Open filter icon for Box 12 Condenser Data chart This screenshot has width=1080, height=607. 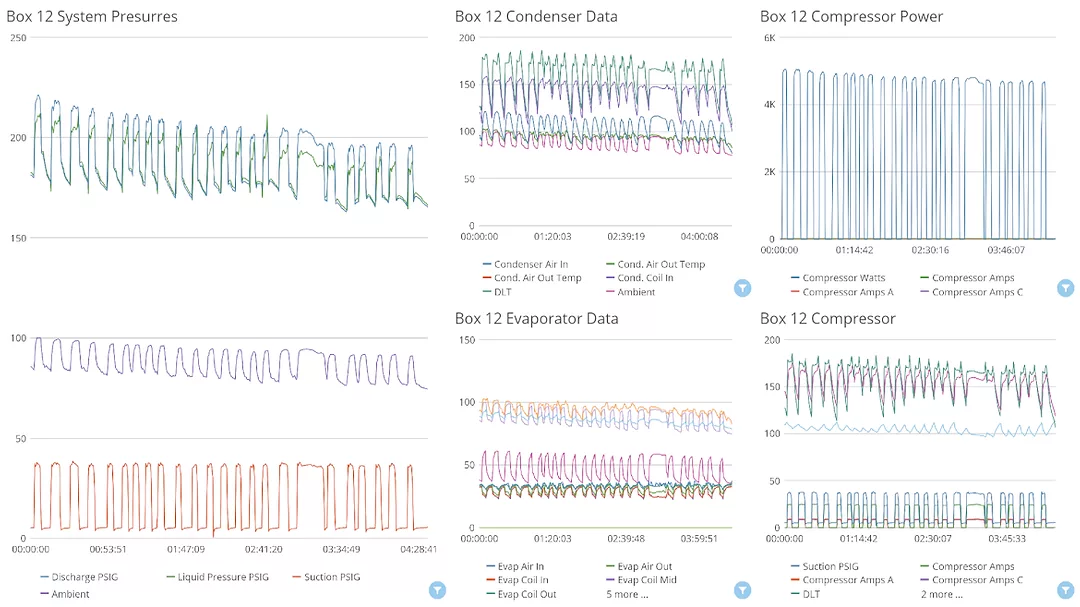tap(742, 288)
